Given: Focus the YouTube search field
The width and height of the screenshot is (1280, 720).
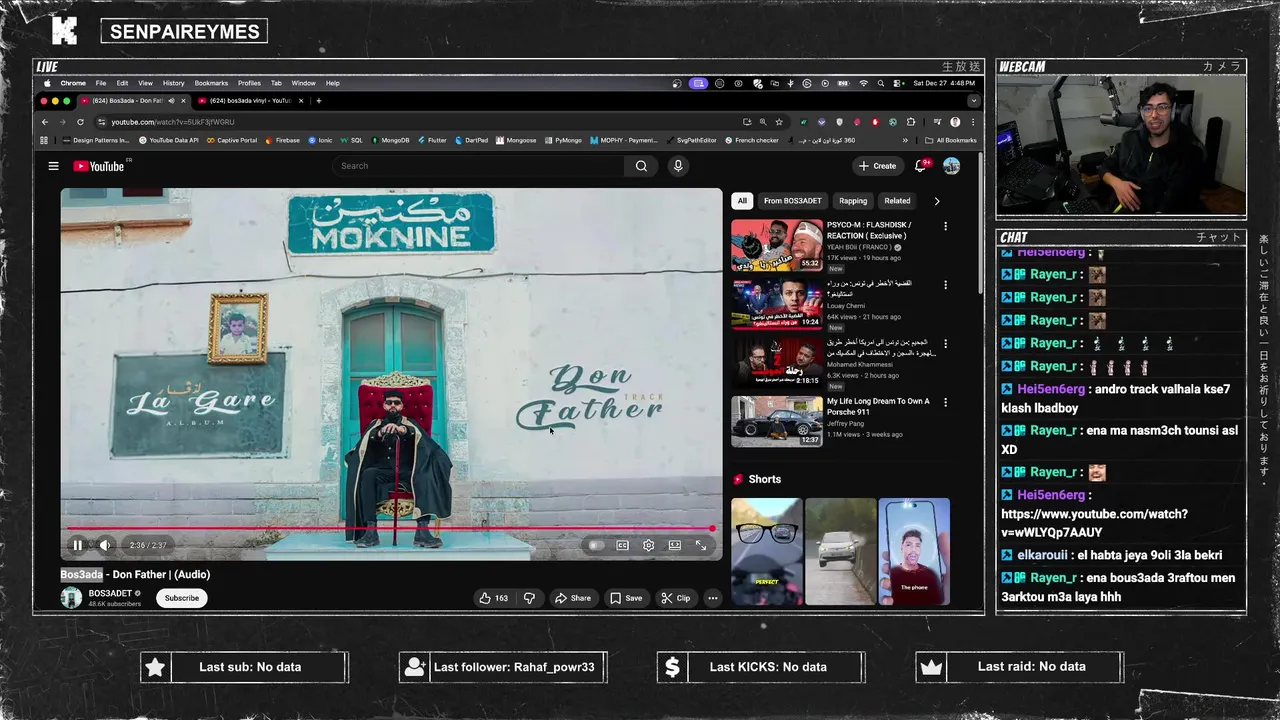Looking at the screenshot, I should [x=480, y=166].
